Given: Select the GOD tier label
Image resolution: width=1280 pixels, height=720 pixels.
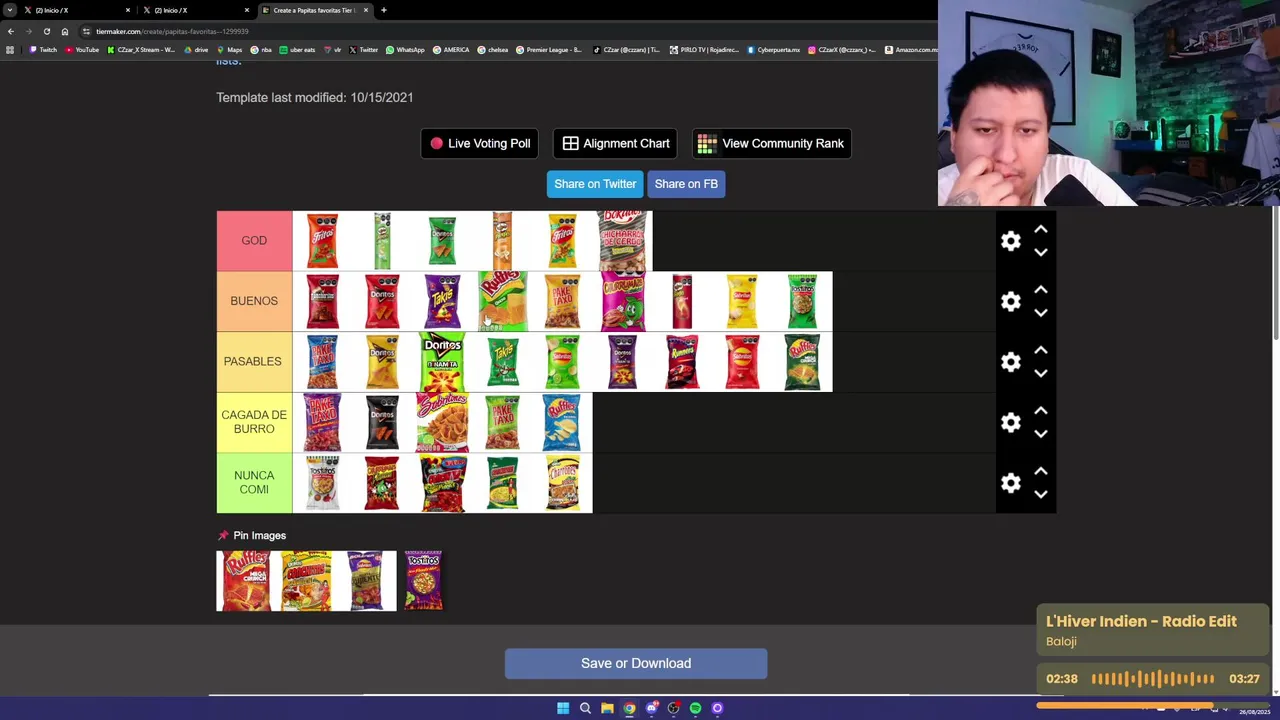Looking at the screenshot, I should (x=254, y=241).
